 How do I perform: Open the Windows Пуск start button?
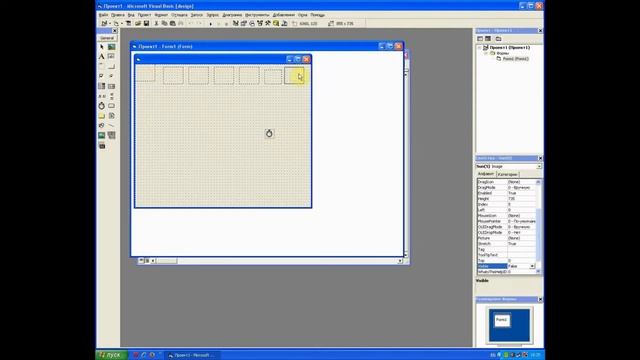pos(111,355)
